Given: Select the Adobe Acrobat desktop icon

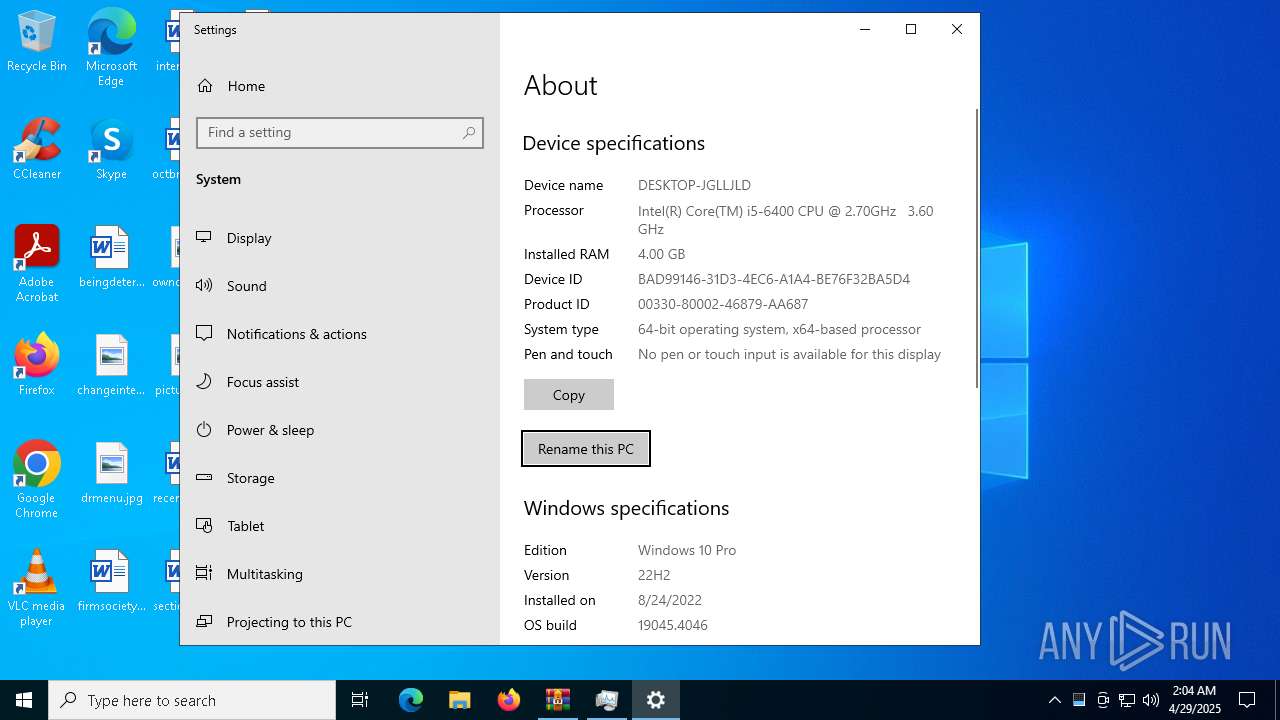Looking at the screenshot, I should pos(37,264).
